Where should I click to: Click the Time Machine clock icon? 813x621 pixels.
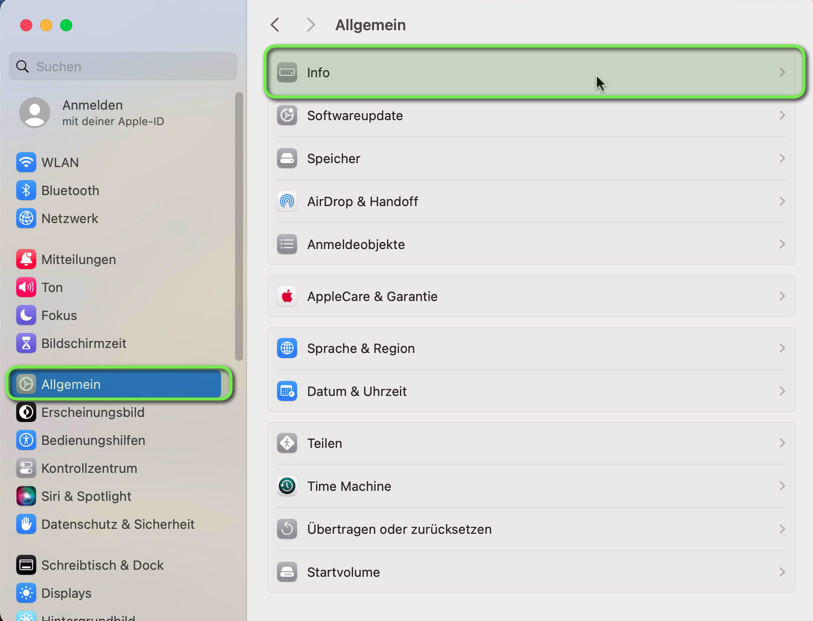coord(287,487)
